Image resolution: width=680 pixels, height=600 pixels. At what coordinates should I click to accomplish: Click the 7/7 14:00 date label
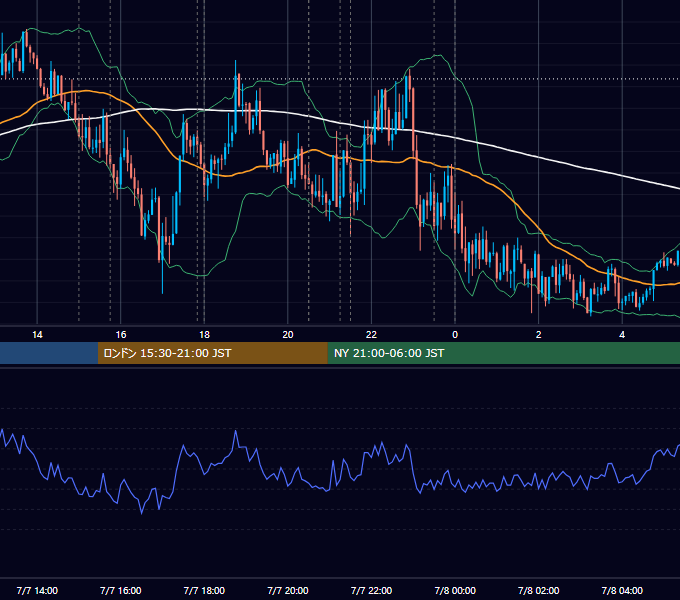[37, 590]
